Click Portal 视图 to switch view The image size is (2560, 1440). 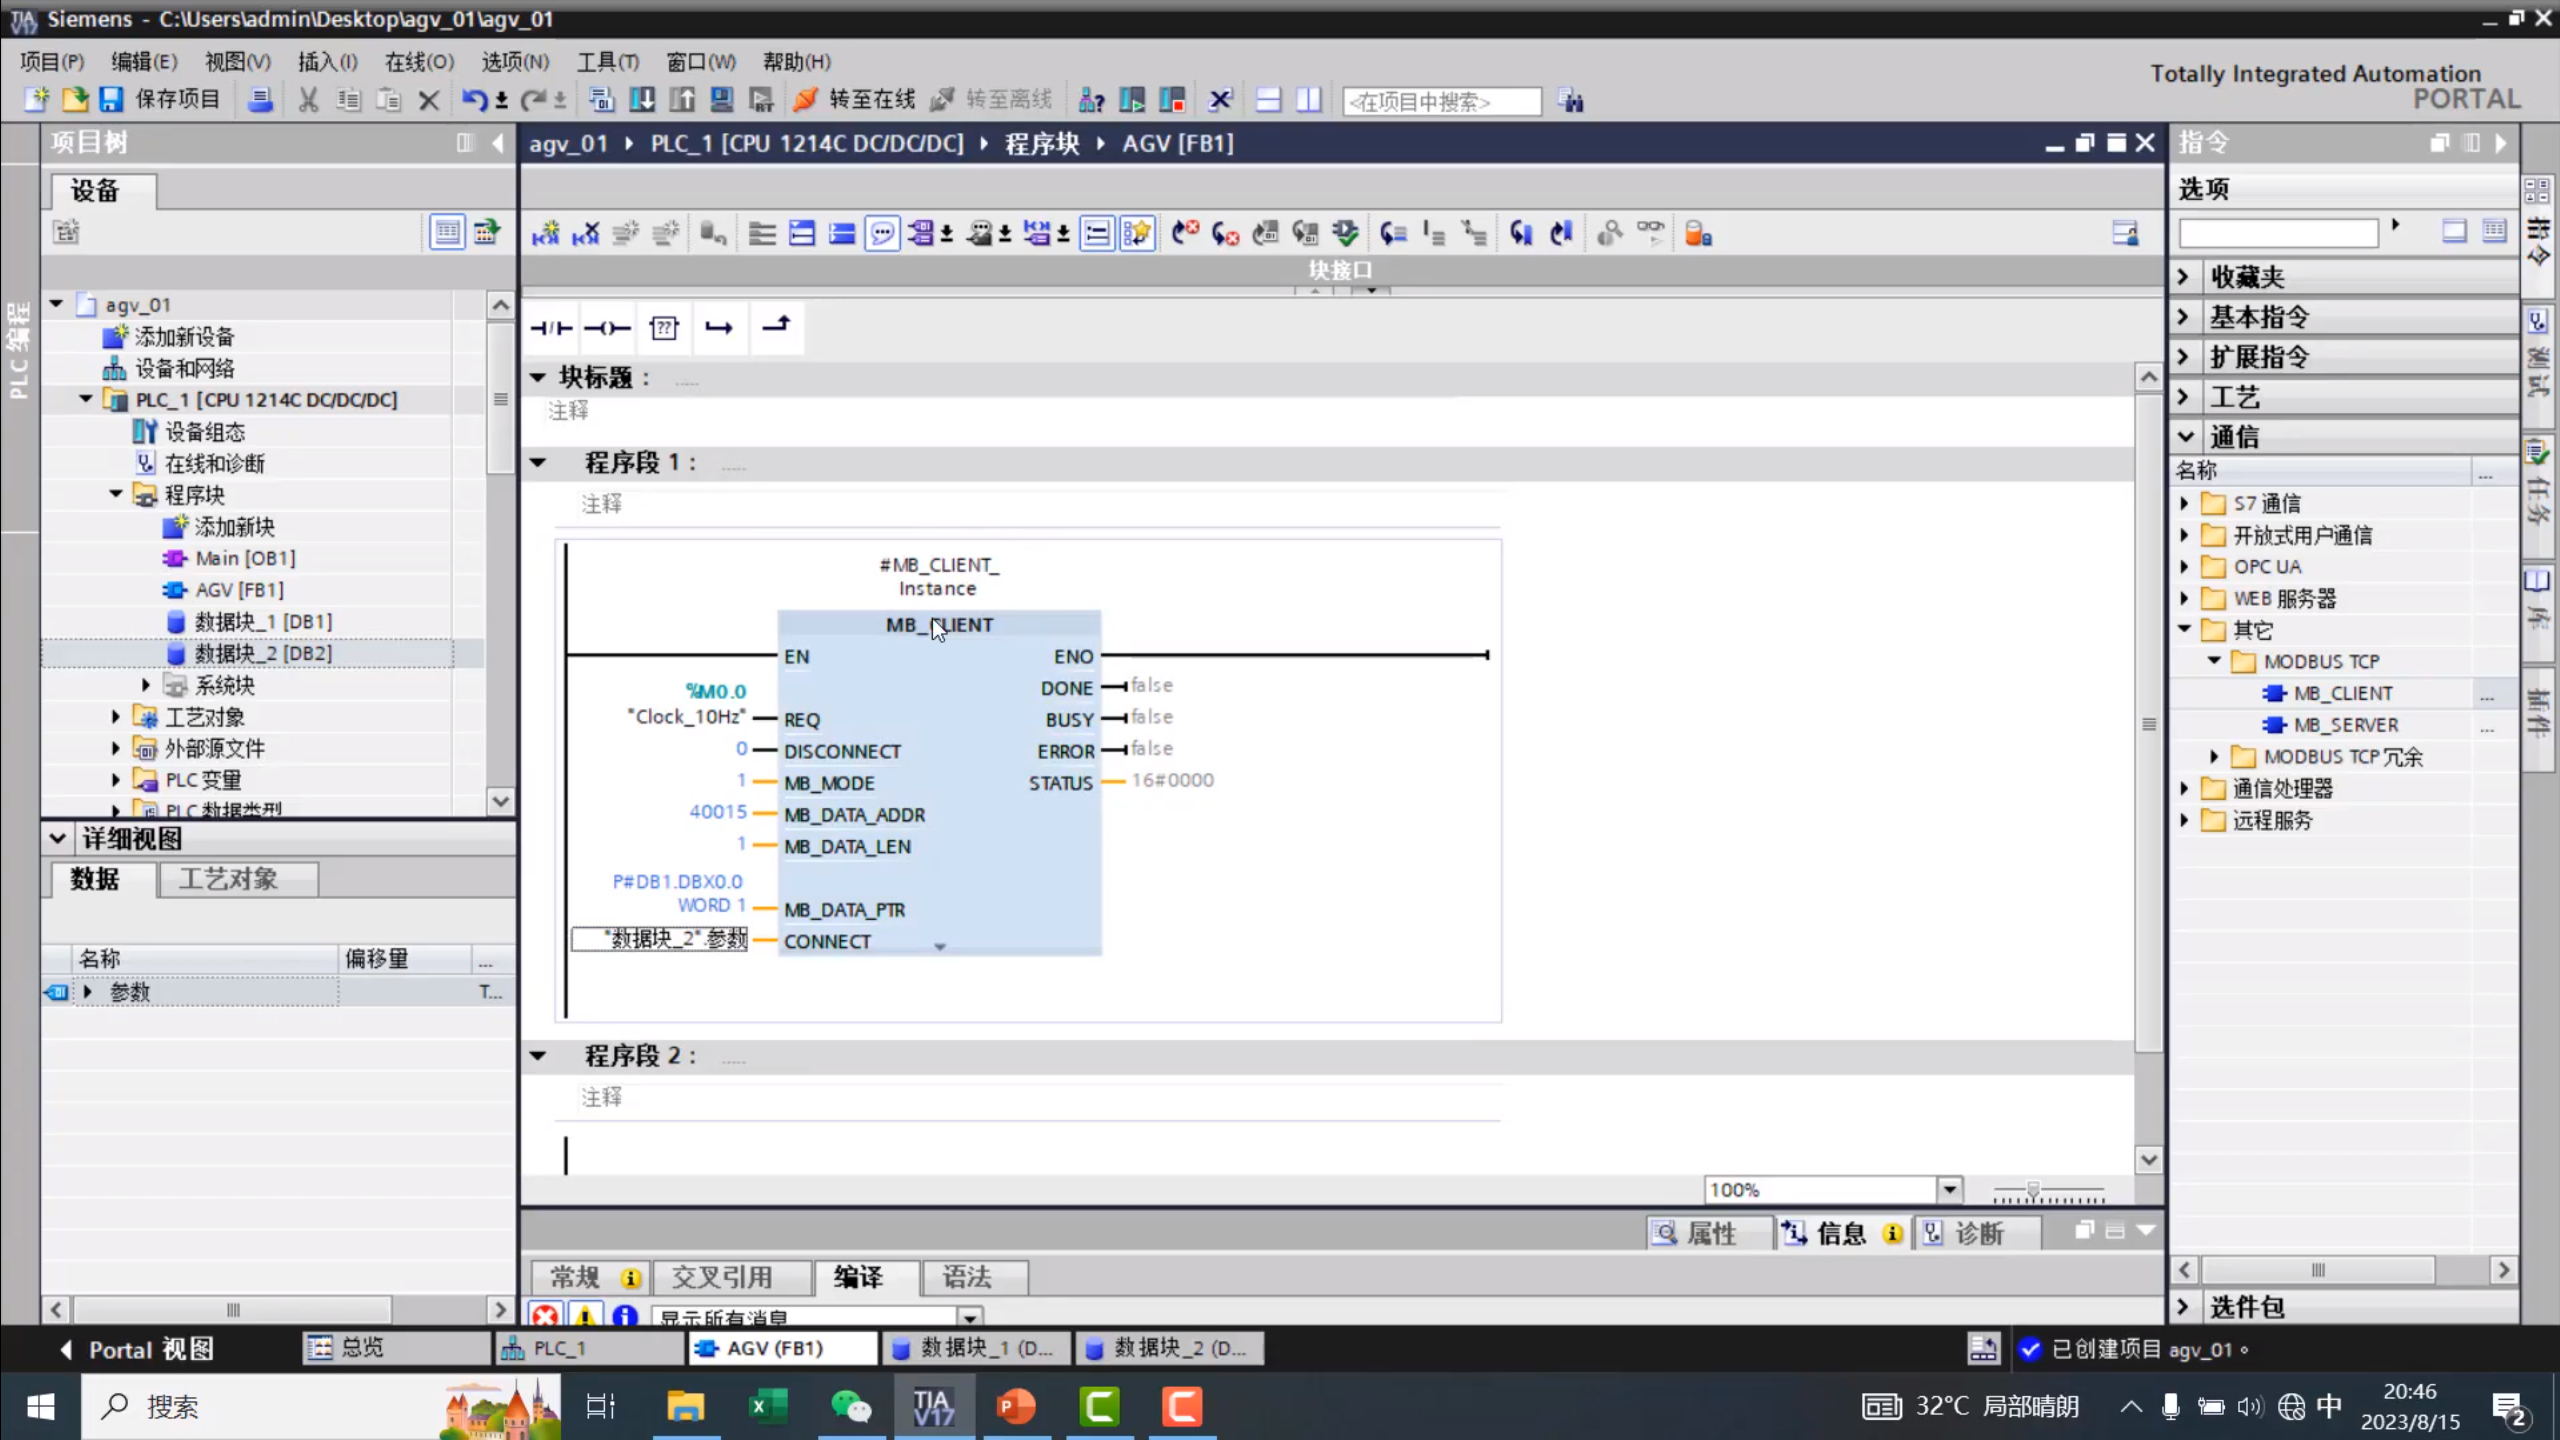[x=137, y=1349]
